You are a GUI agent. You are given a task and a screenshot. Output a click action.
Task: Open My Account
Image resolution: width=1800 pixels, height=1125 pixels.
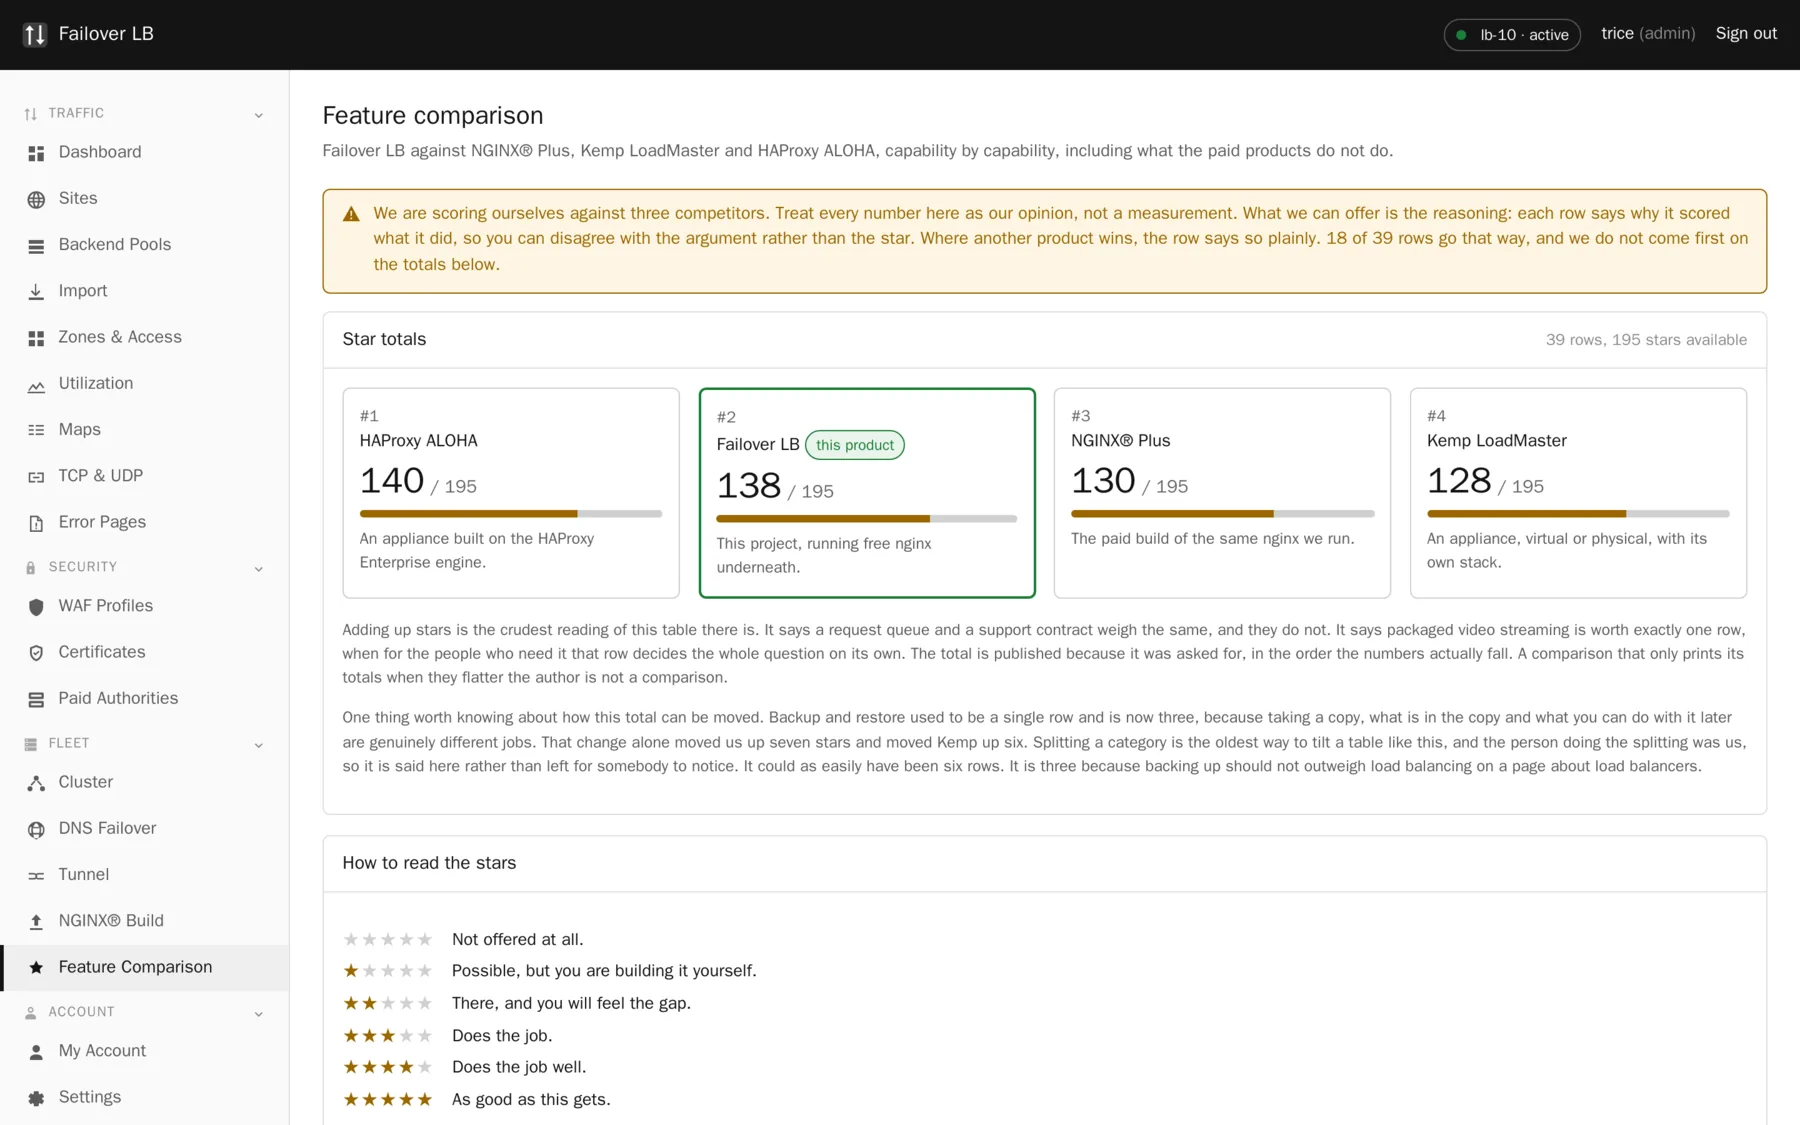pos(145,1051)
